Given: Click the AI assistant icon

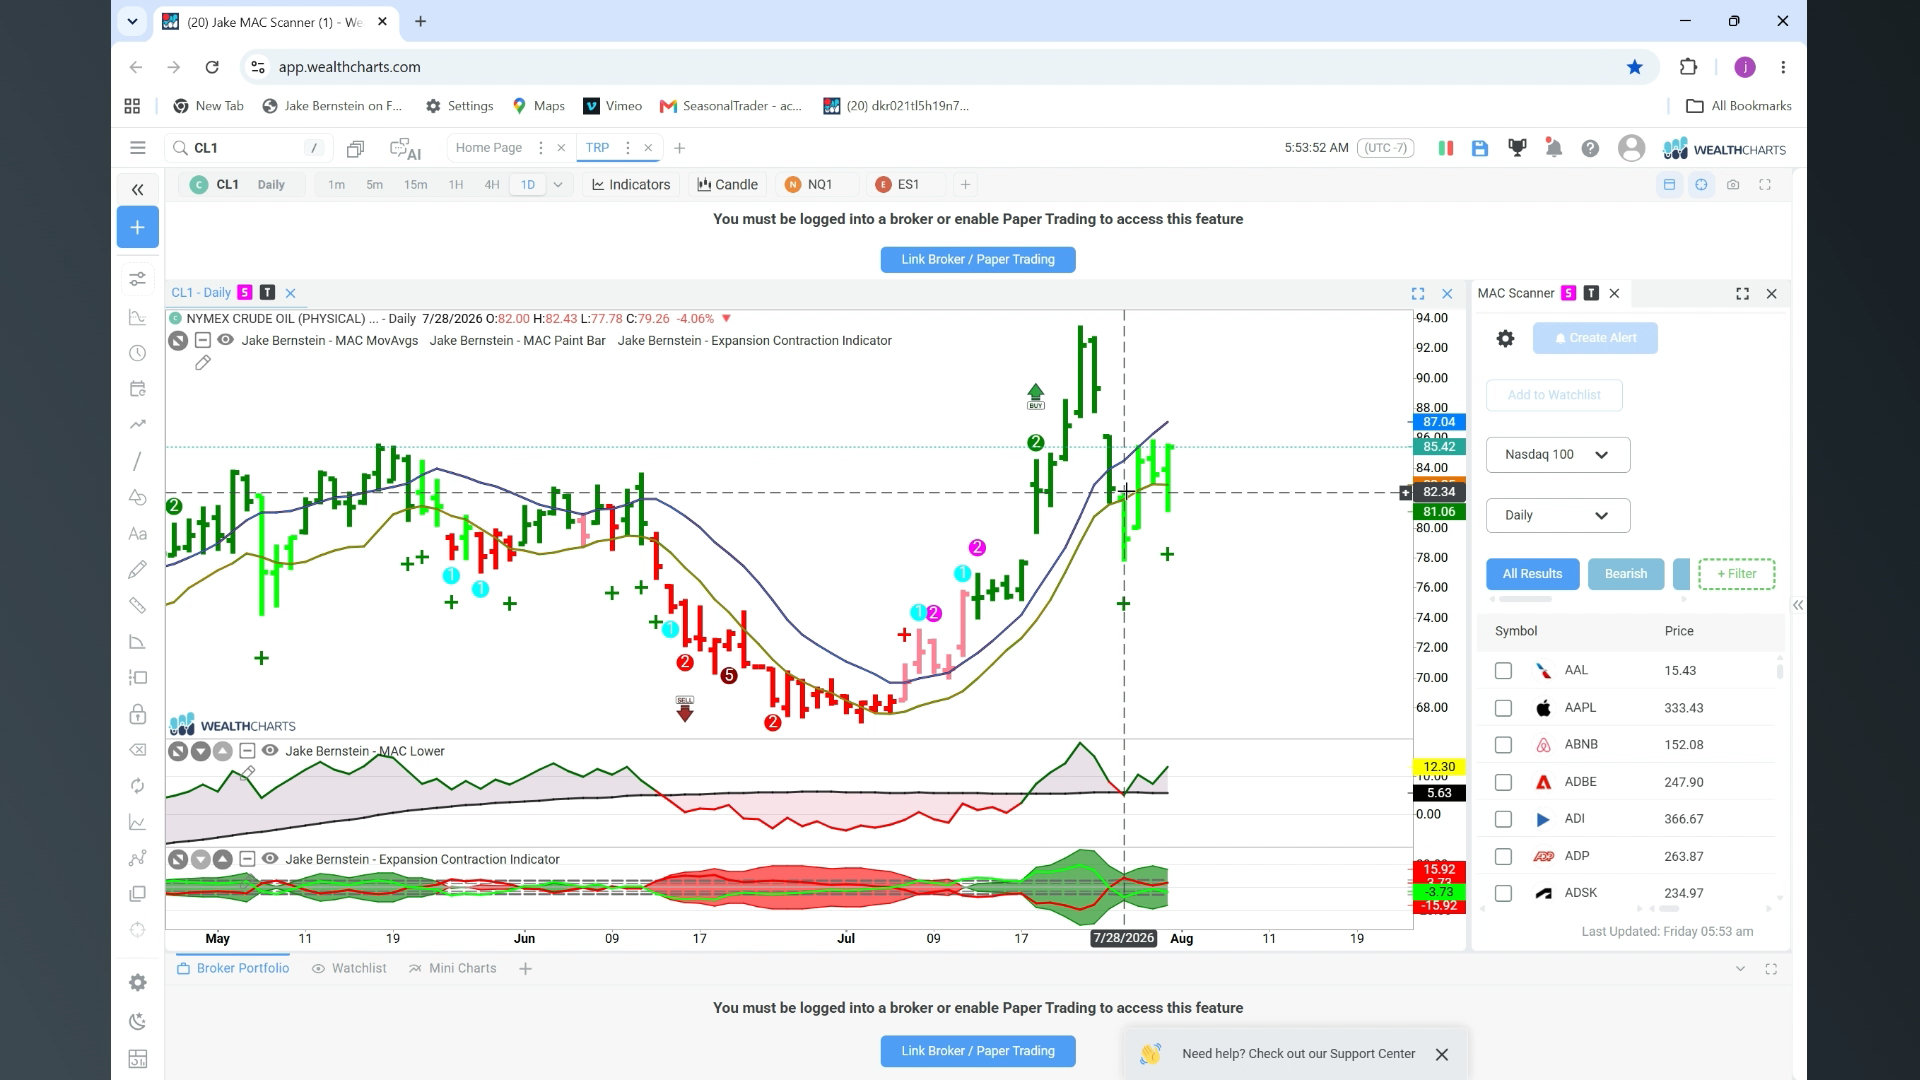Looking at the screenshot, I should pos(405,148).
